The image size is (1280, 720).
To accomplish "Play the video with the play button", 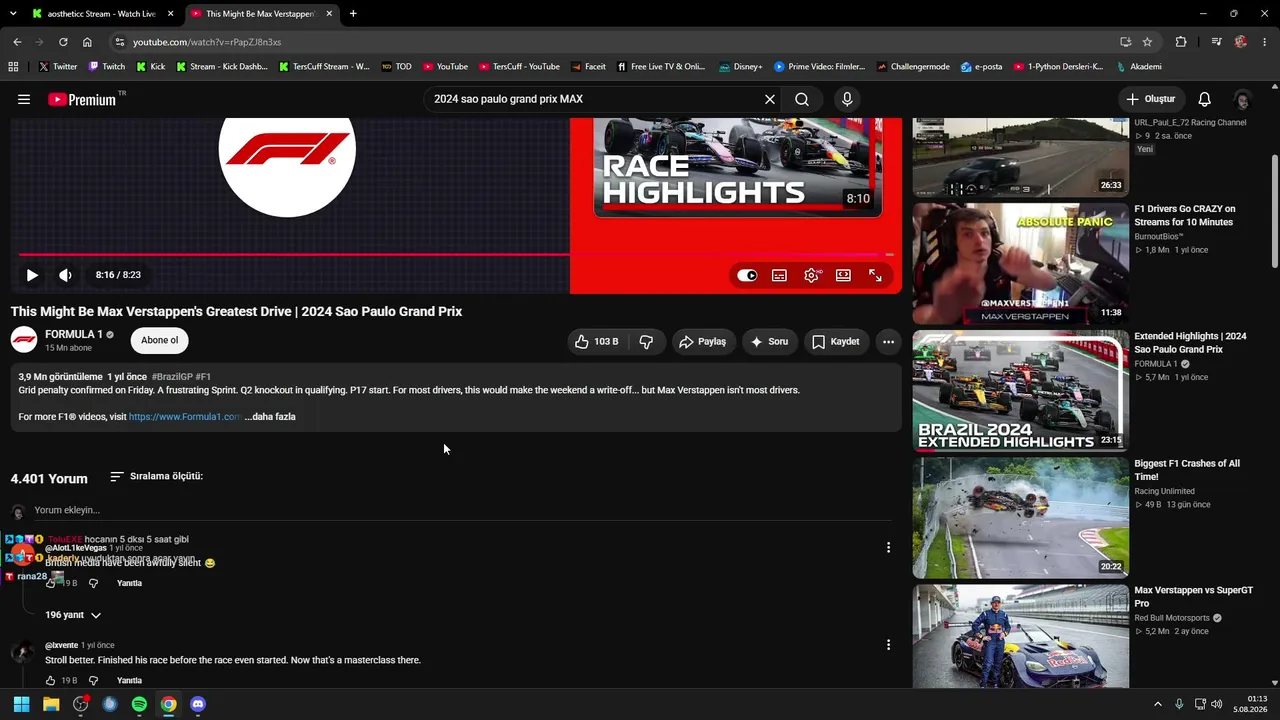I will coord(32,275).
